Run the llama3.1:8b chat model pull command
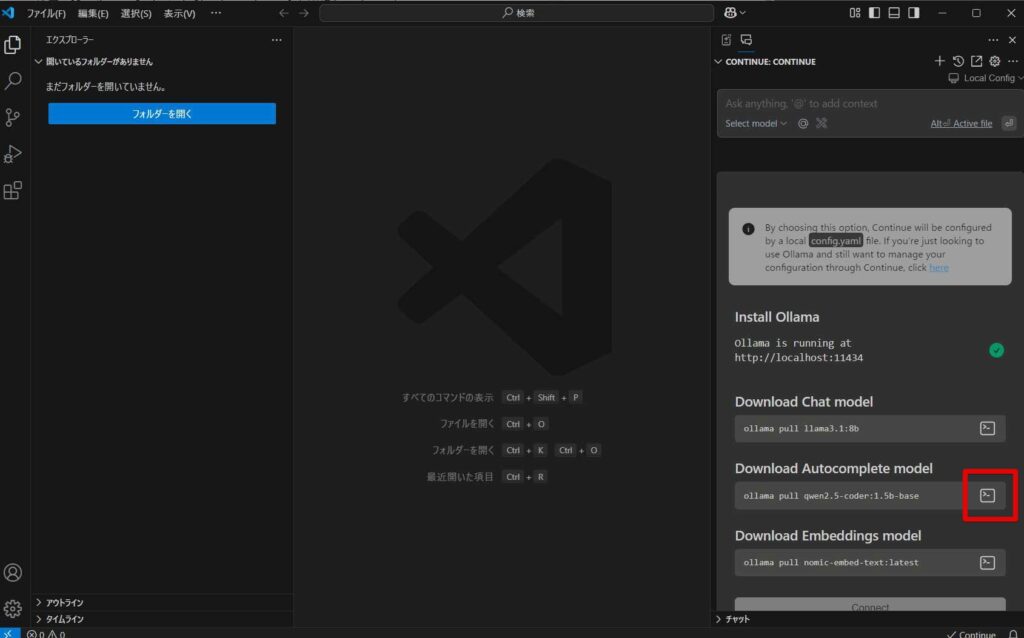This screenshot has width=1024, height=638. pos(987,428)
